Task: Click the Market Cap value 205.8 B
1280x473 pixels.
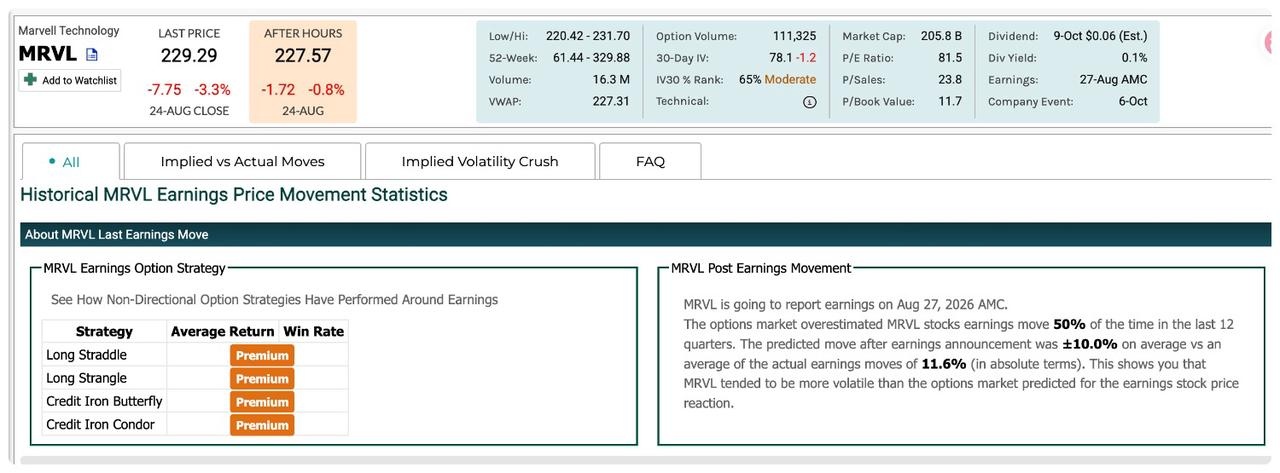Action: click(941, 36)
